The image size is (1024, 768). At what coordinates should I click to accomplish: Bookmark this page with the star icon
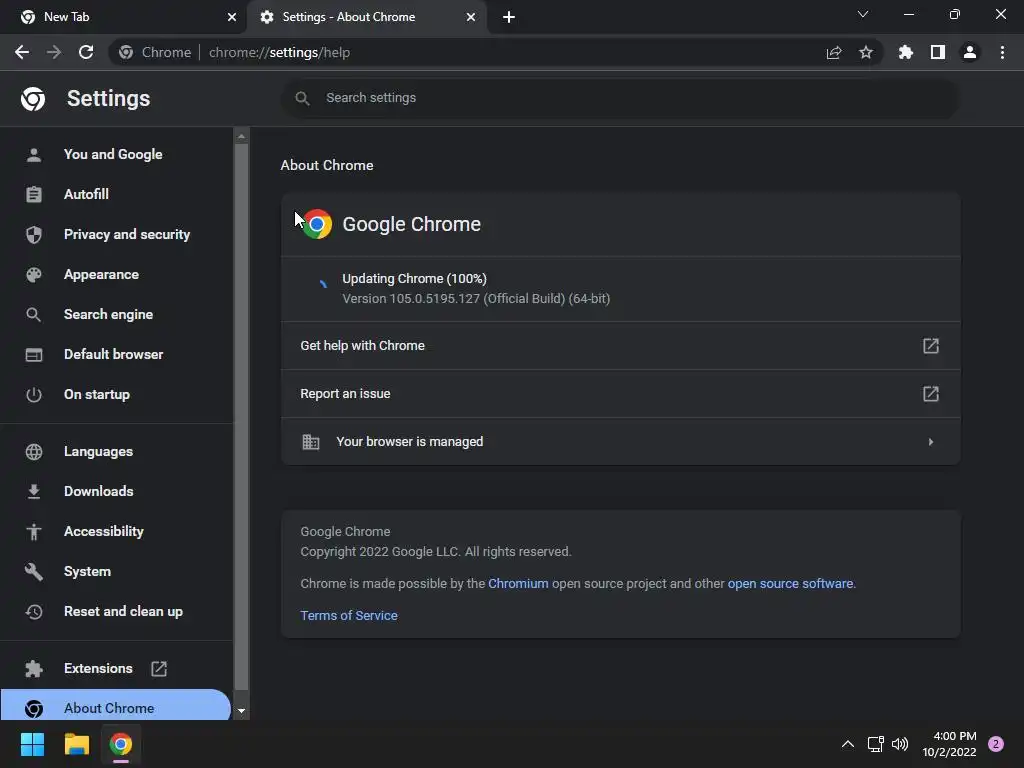point(865,52)
